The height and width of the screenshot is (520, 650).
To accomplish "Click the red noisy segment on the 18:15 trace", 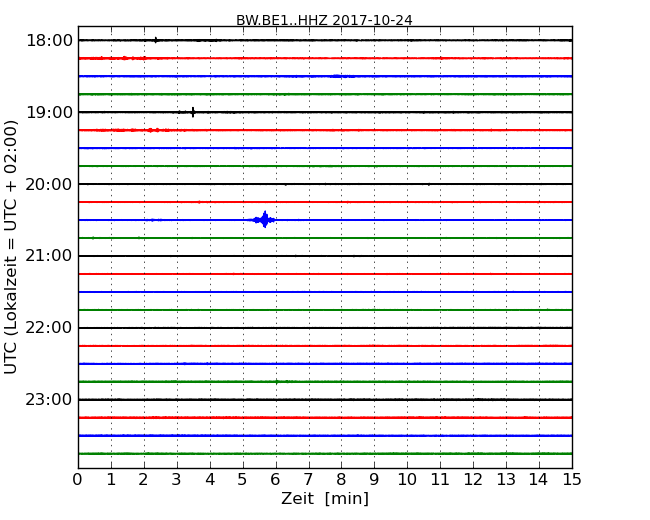I will pyautogui.click(x=113, y=58).
